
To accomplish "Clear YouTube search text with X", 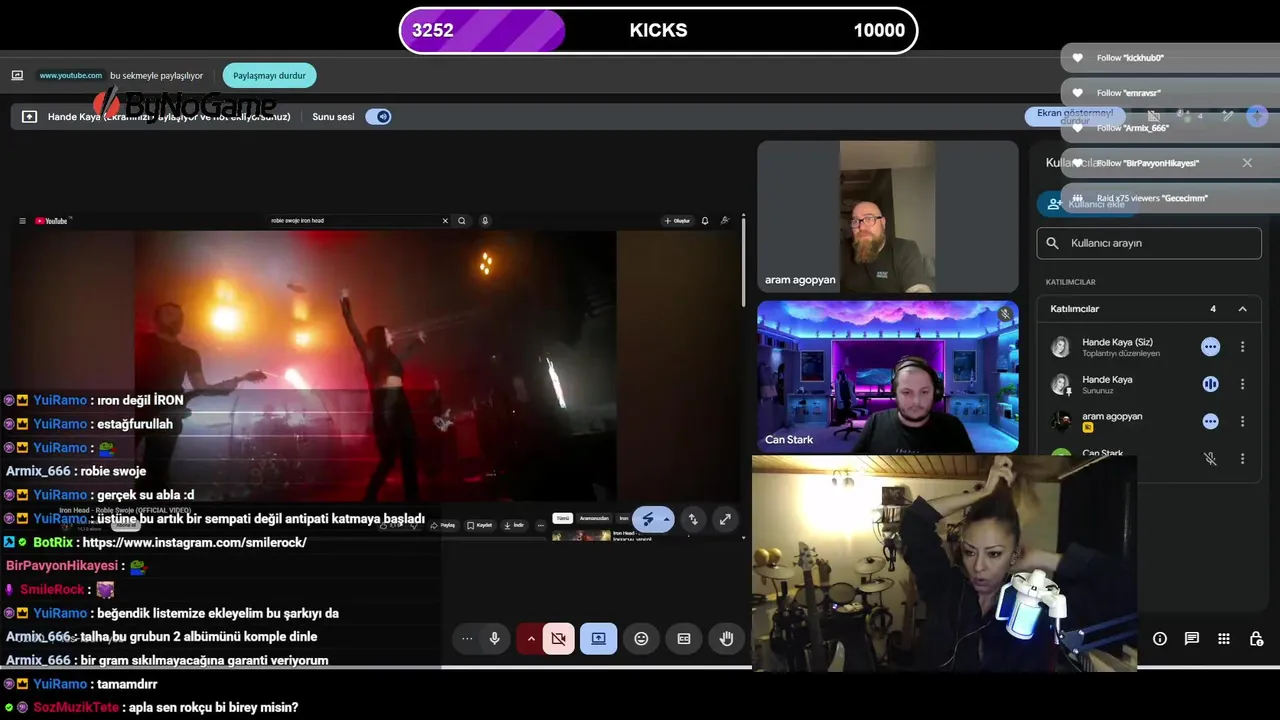I will 445,221.
